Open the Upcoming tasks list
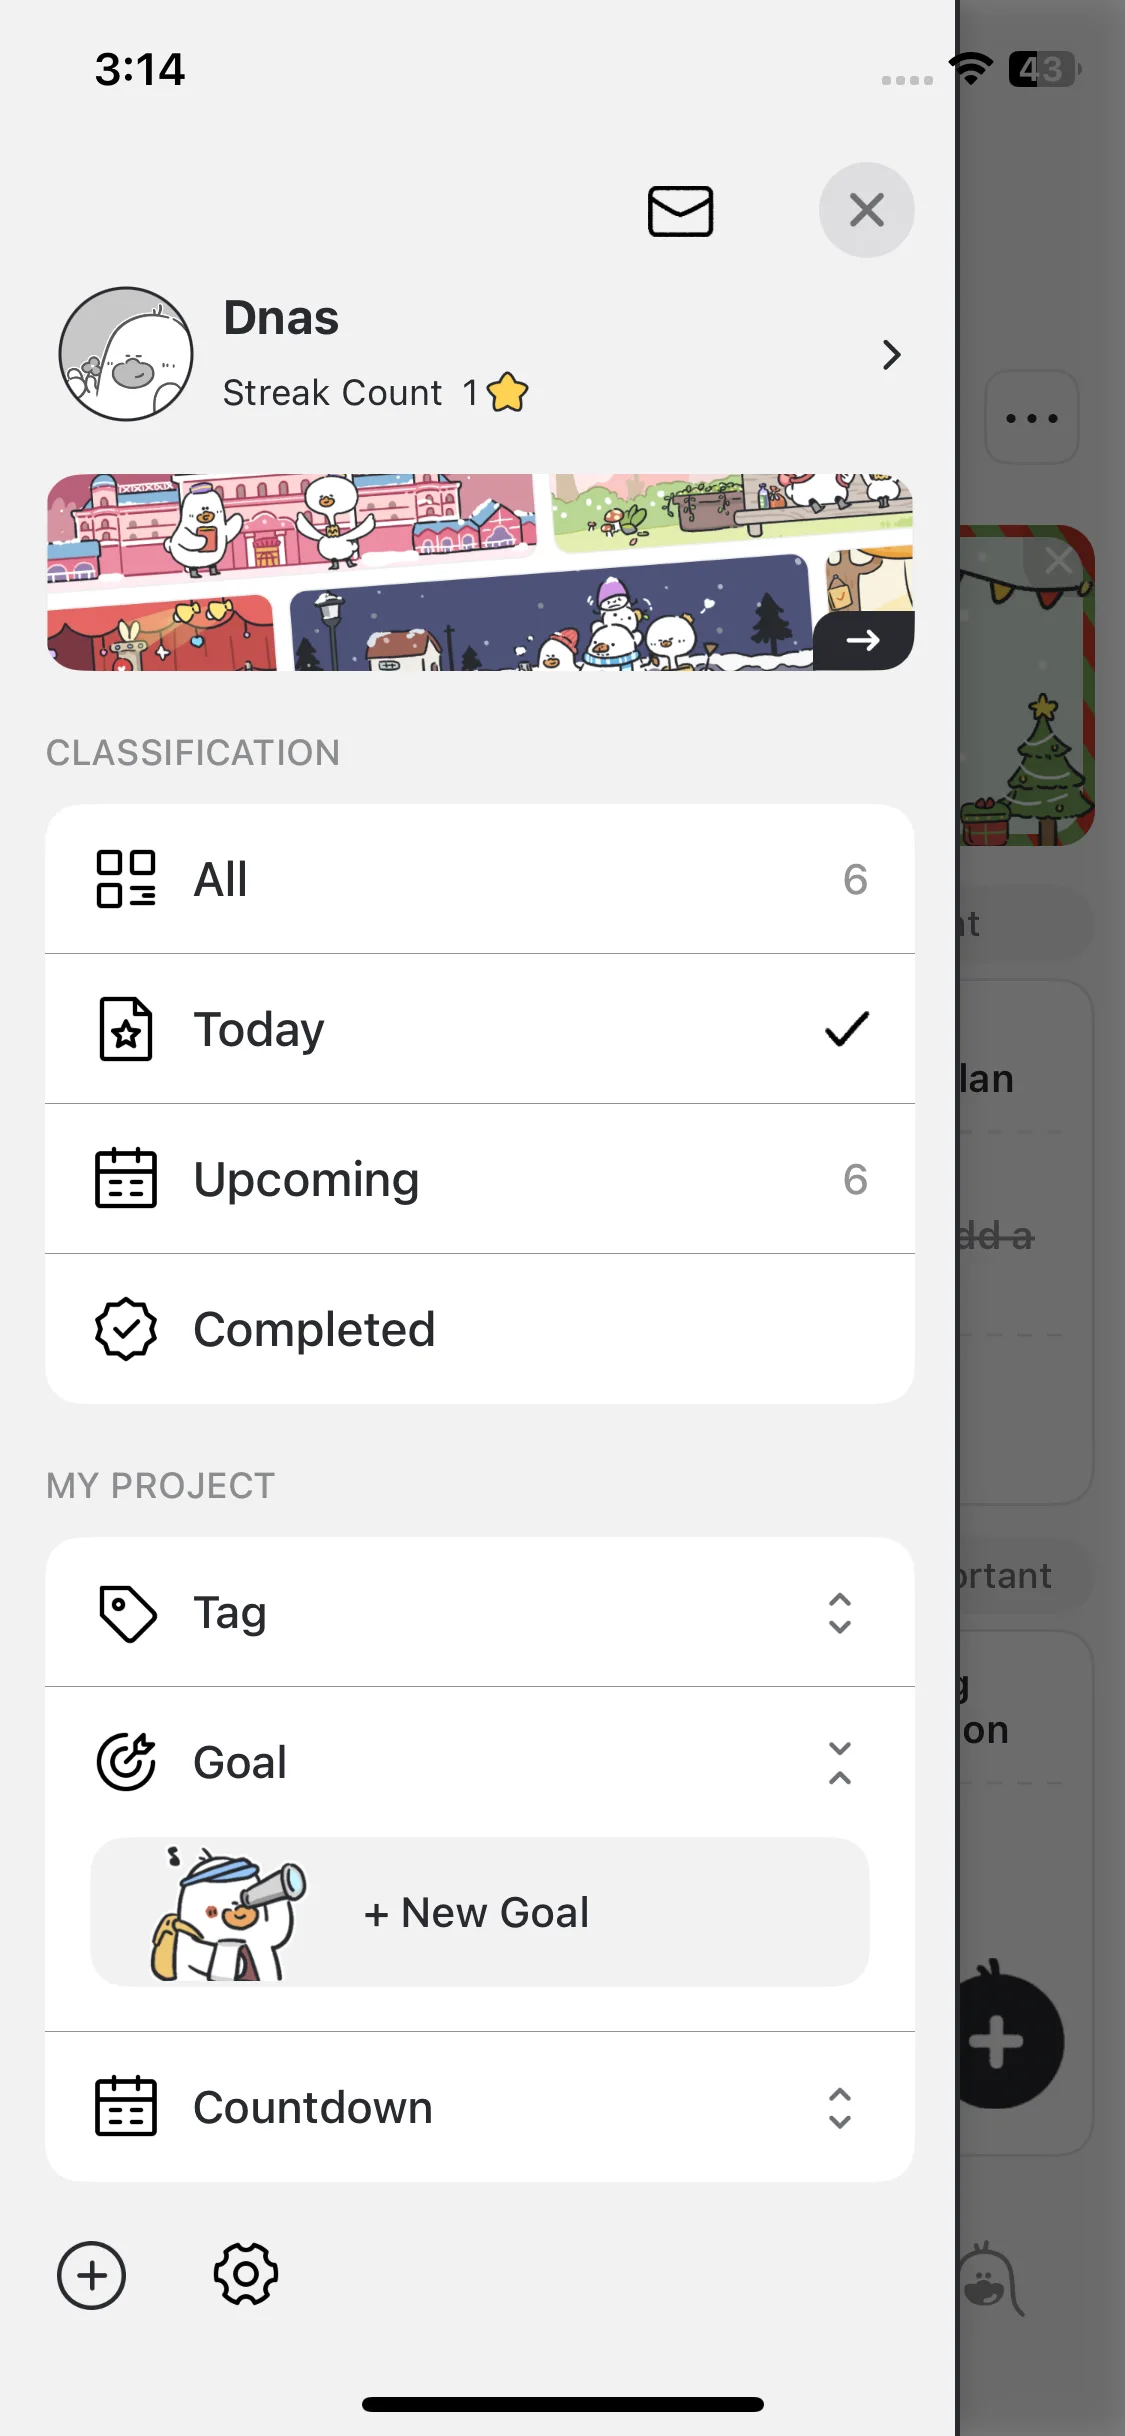The width and height of the screenshot is (1125, 2436). pos(479,1179)
